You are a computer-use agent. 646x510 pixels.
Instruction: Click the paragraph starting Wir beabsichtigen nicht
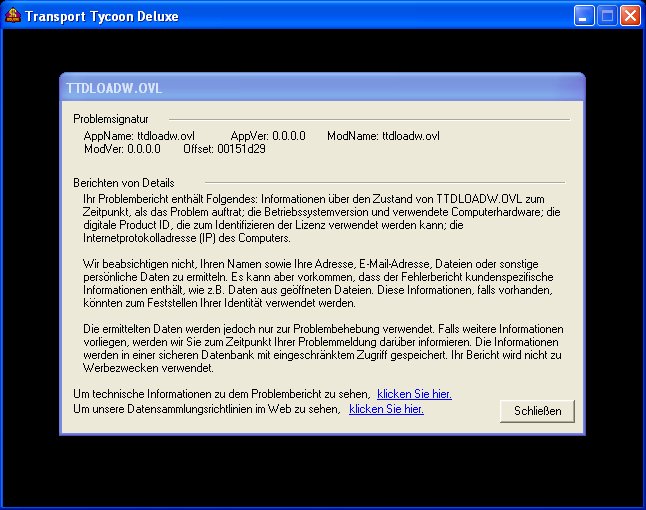coord(318,283)
